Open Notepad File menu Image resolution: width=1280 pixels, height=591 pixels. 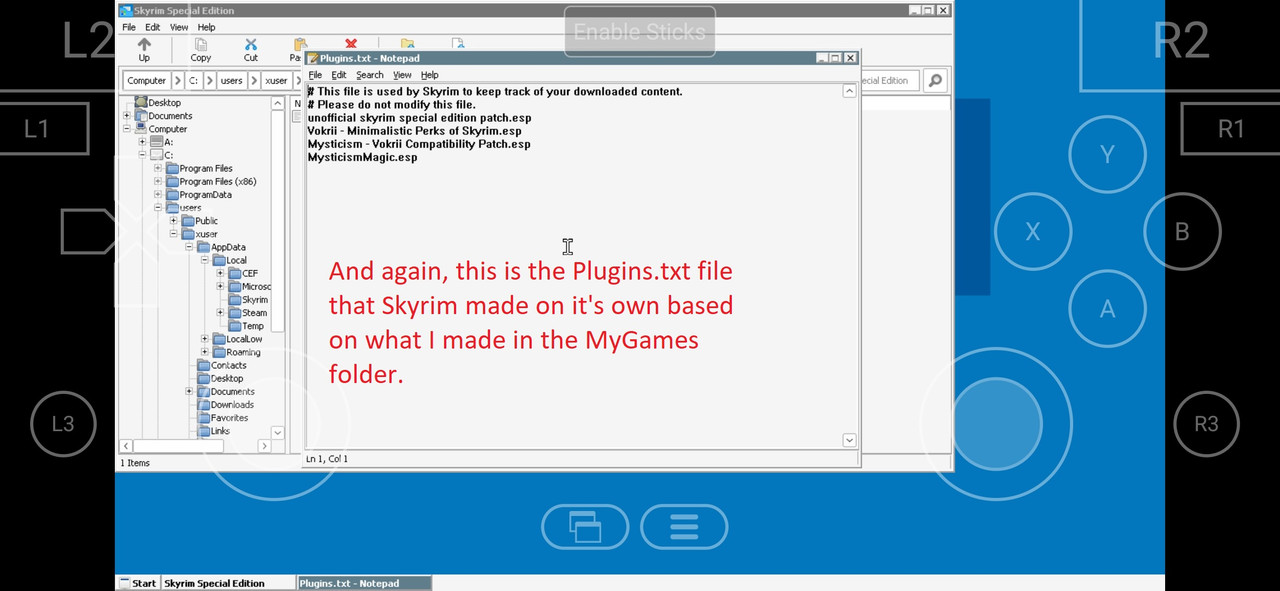click(x=315, y=75)
